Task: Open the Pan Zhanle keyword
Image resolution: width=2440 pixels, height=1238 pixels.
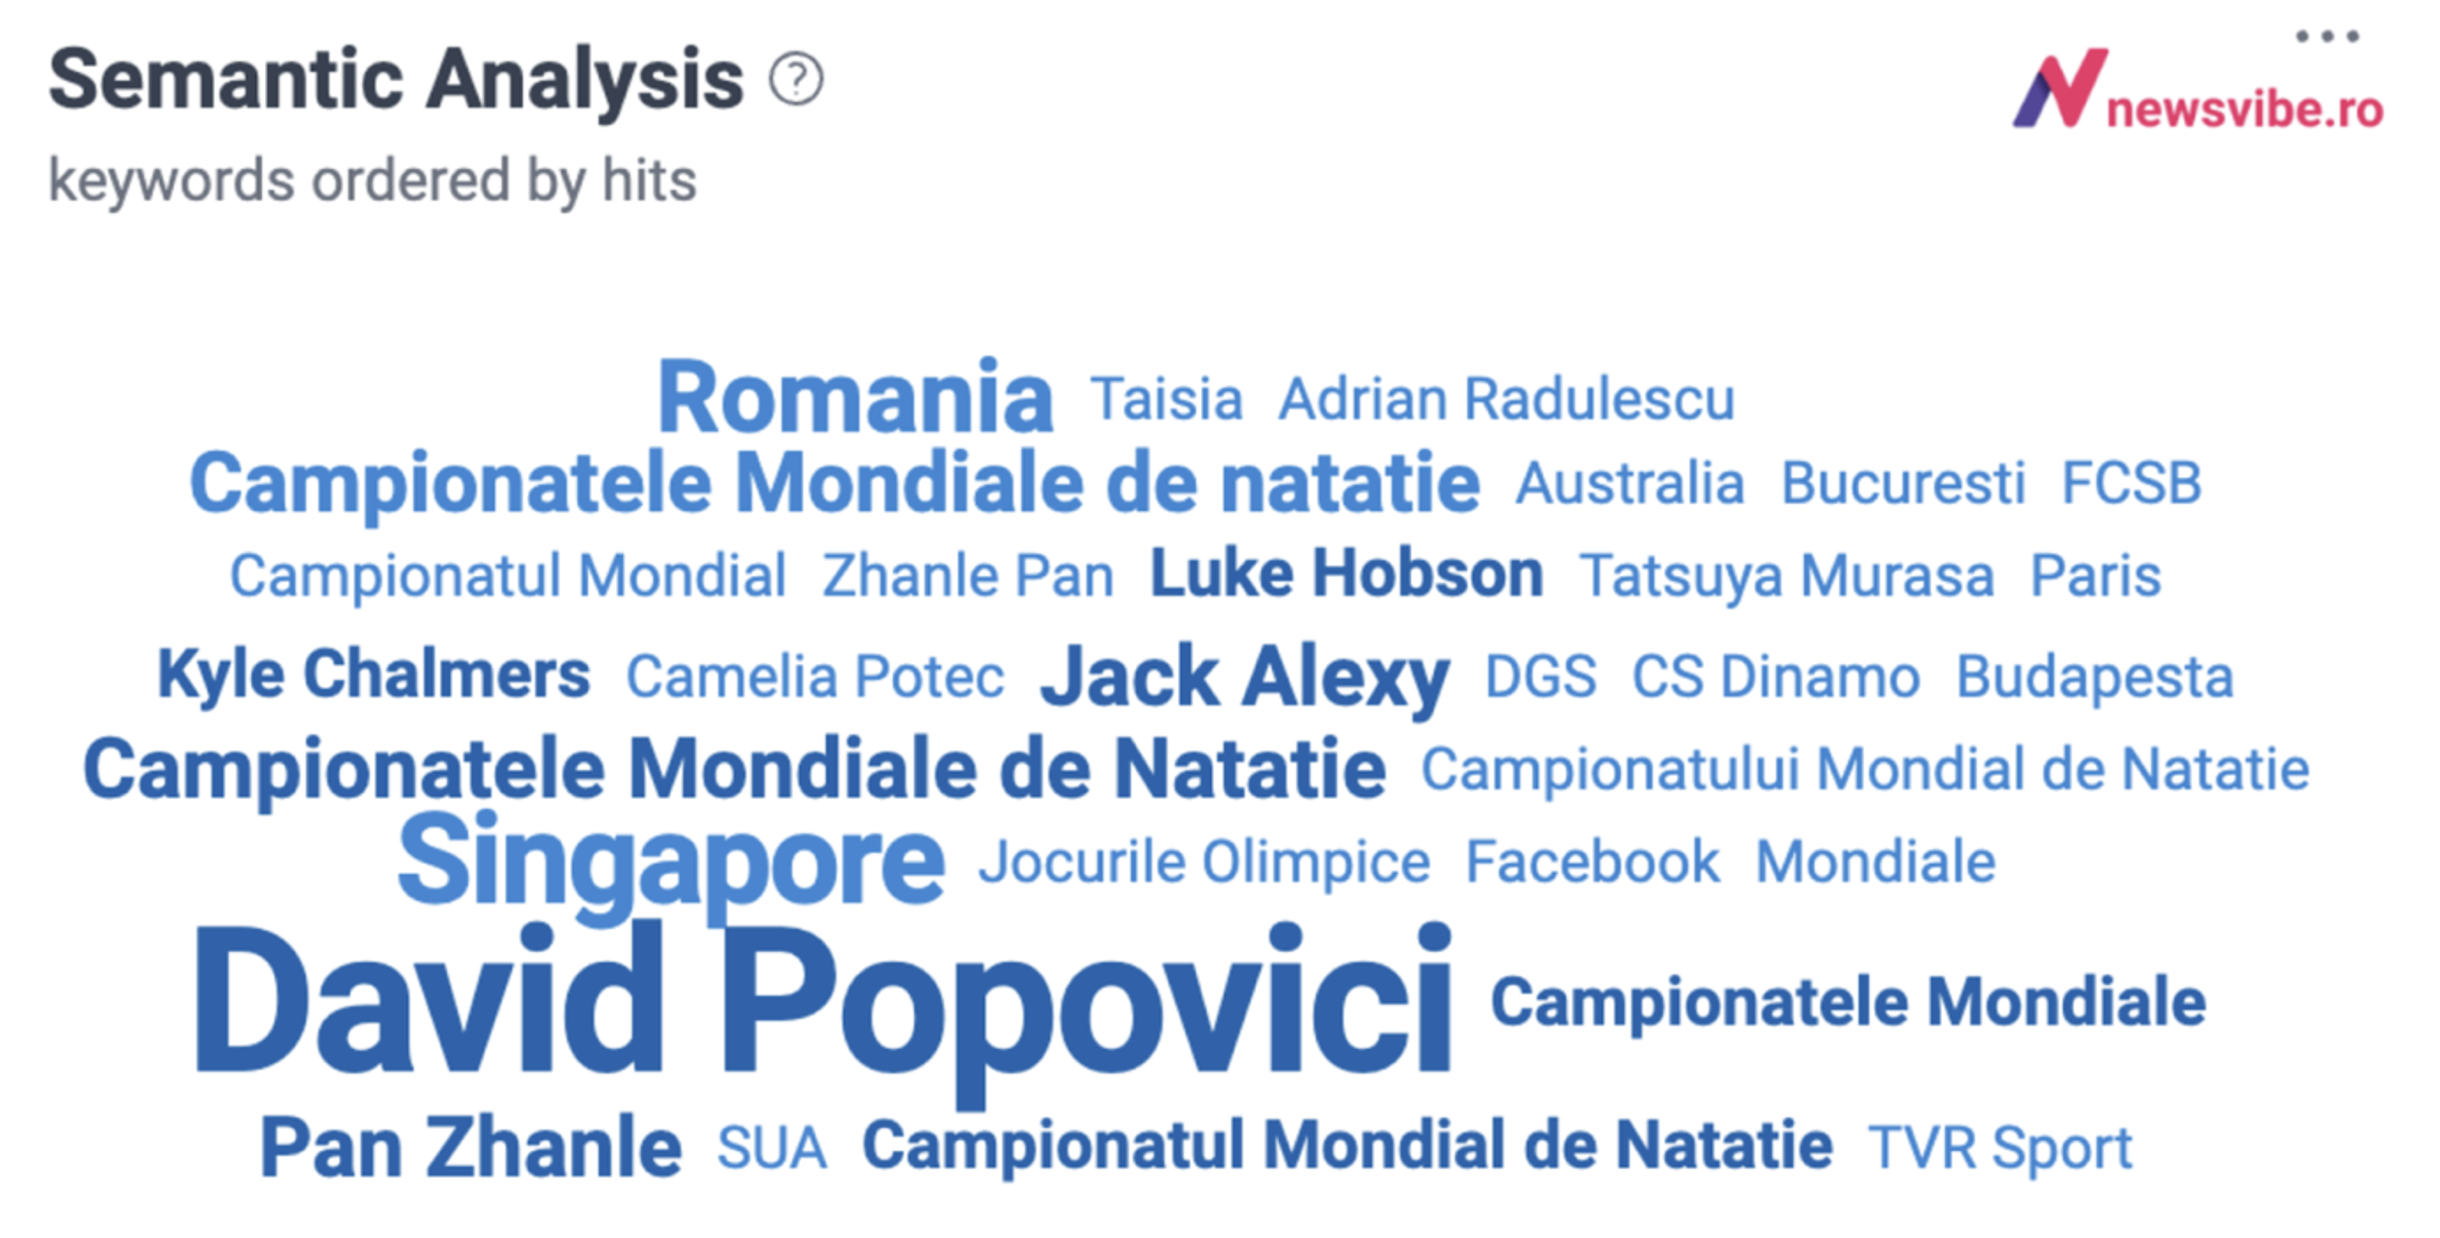Action: [471, 1148]
